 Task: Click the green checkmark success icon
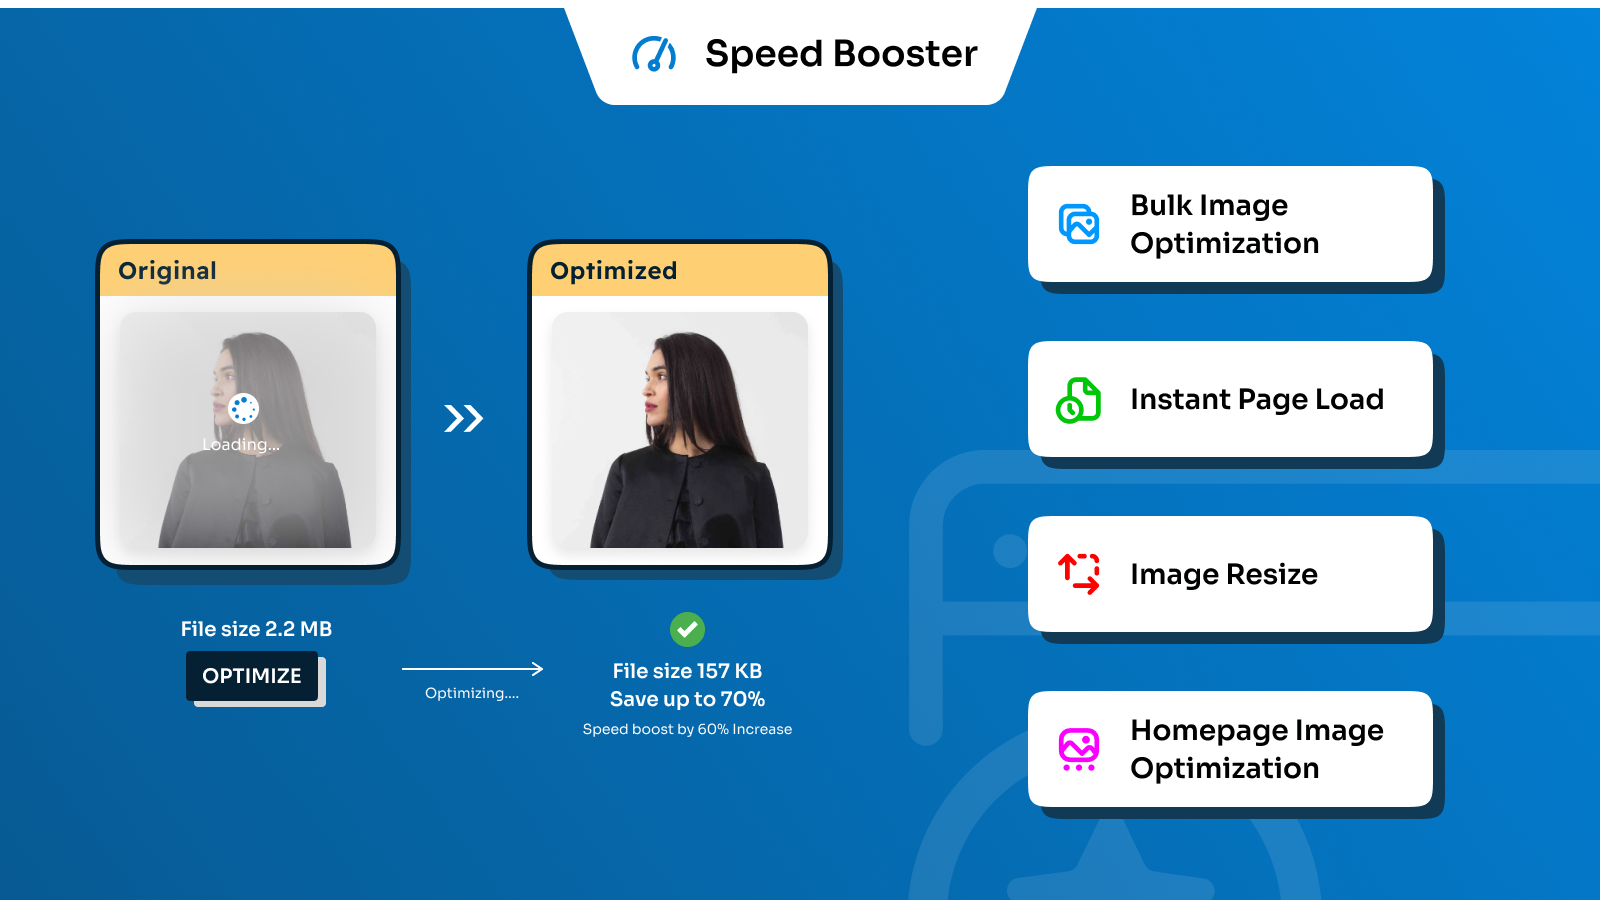point(687,629)
